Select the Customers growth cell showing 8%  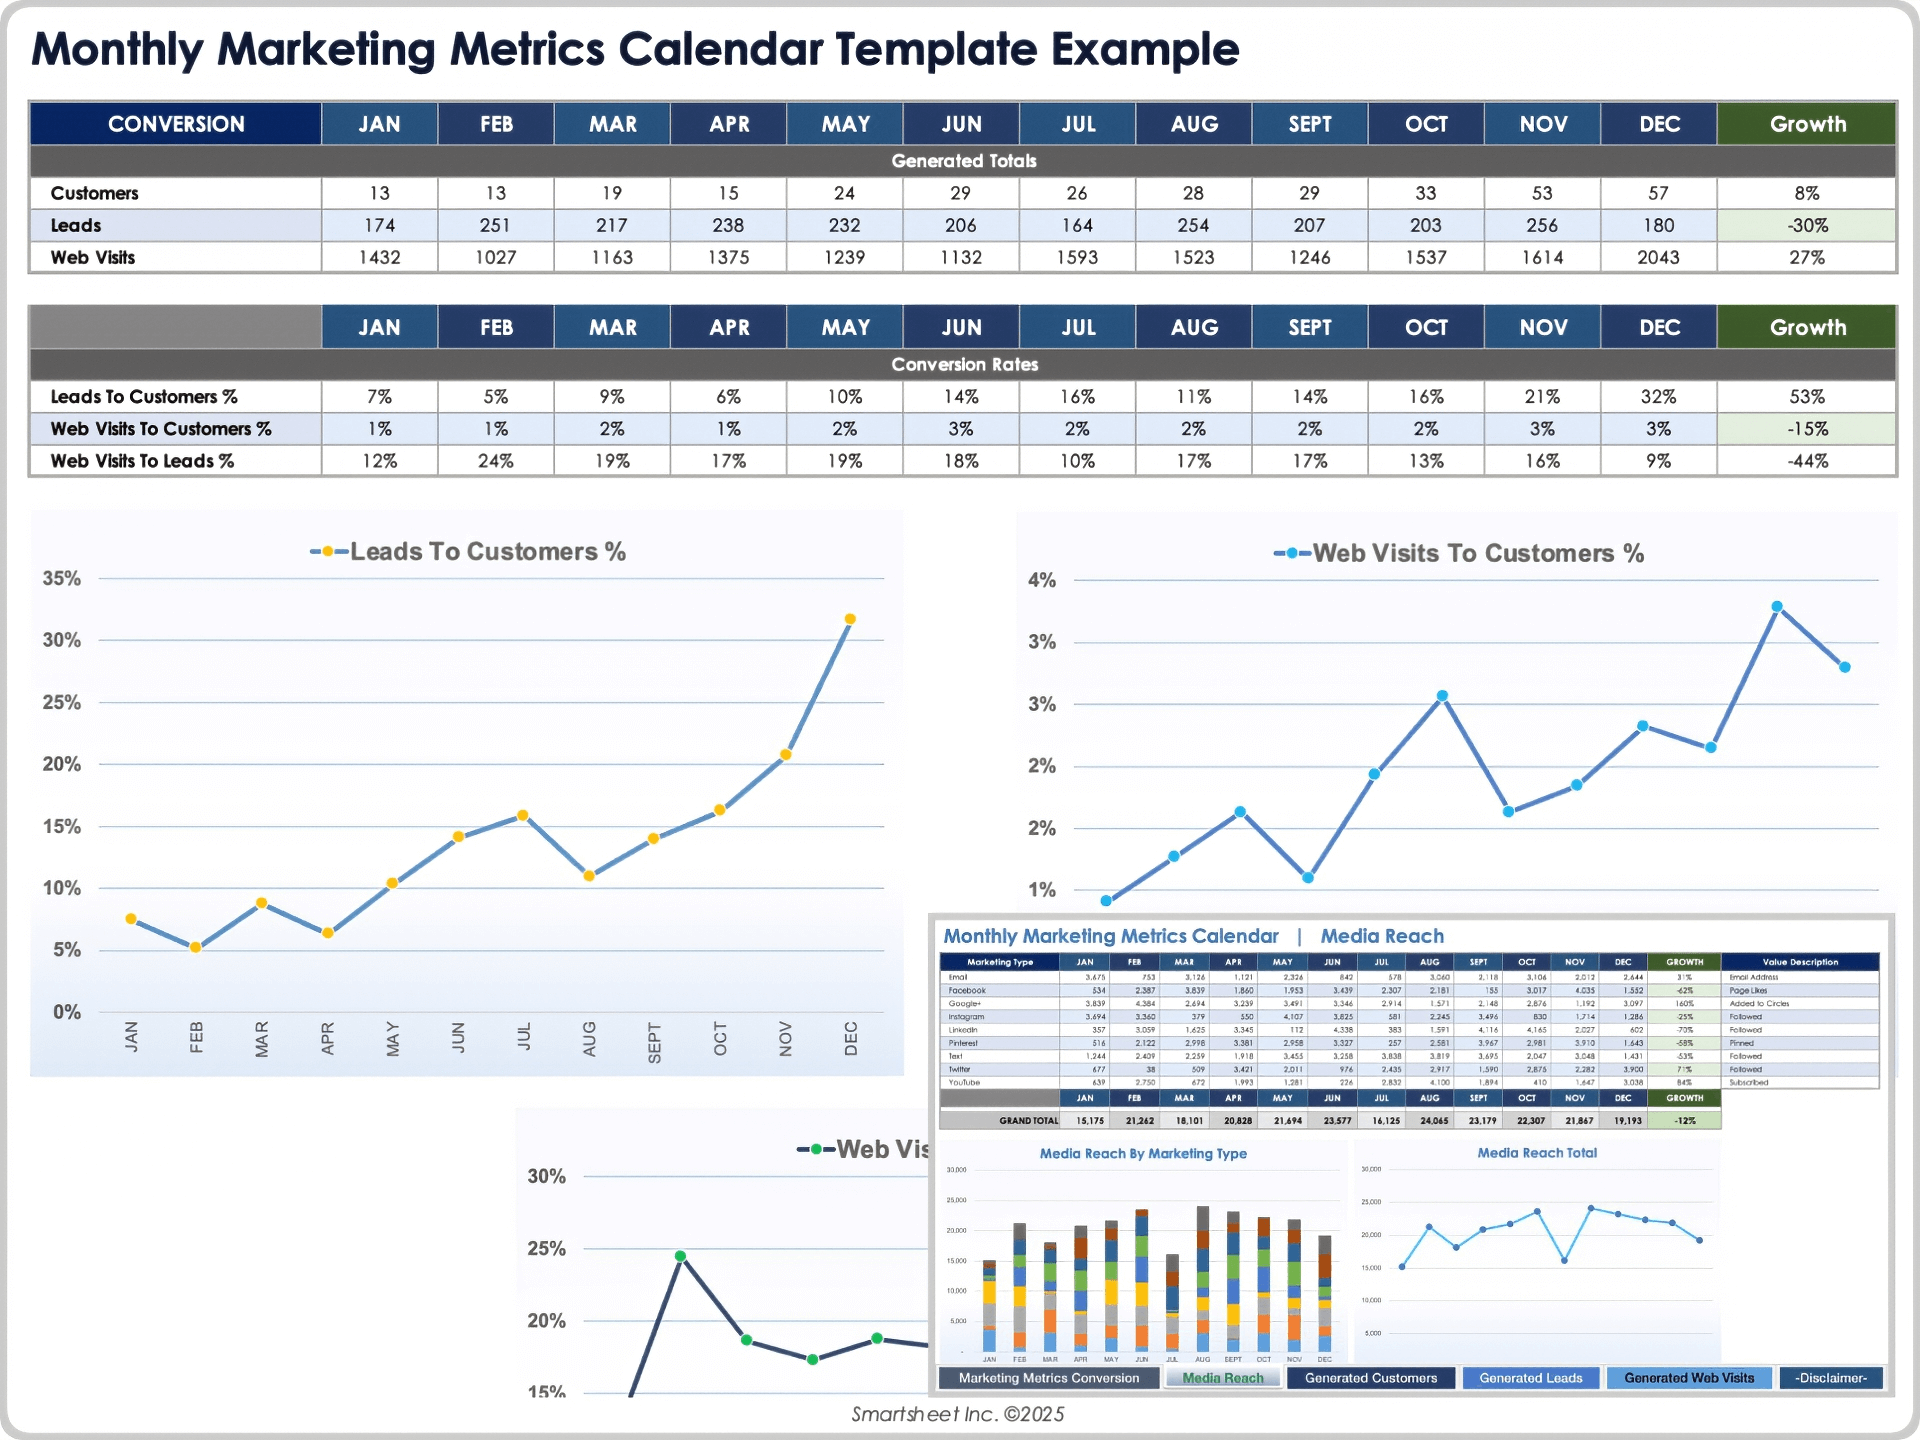[1806, 193]
